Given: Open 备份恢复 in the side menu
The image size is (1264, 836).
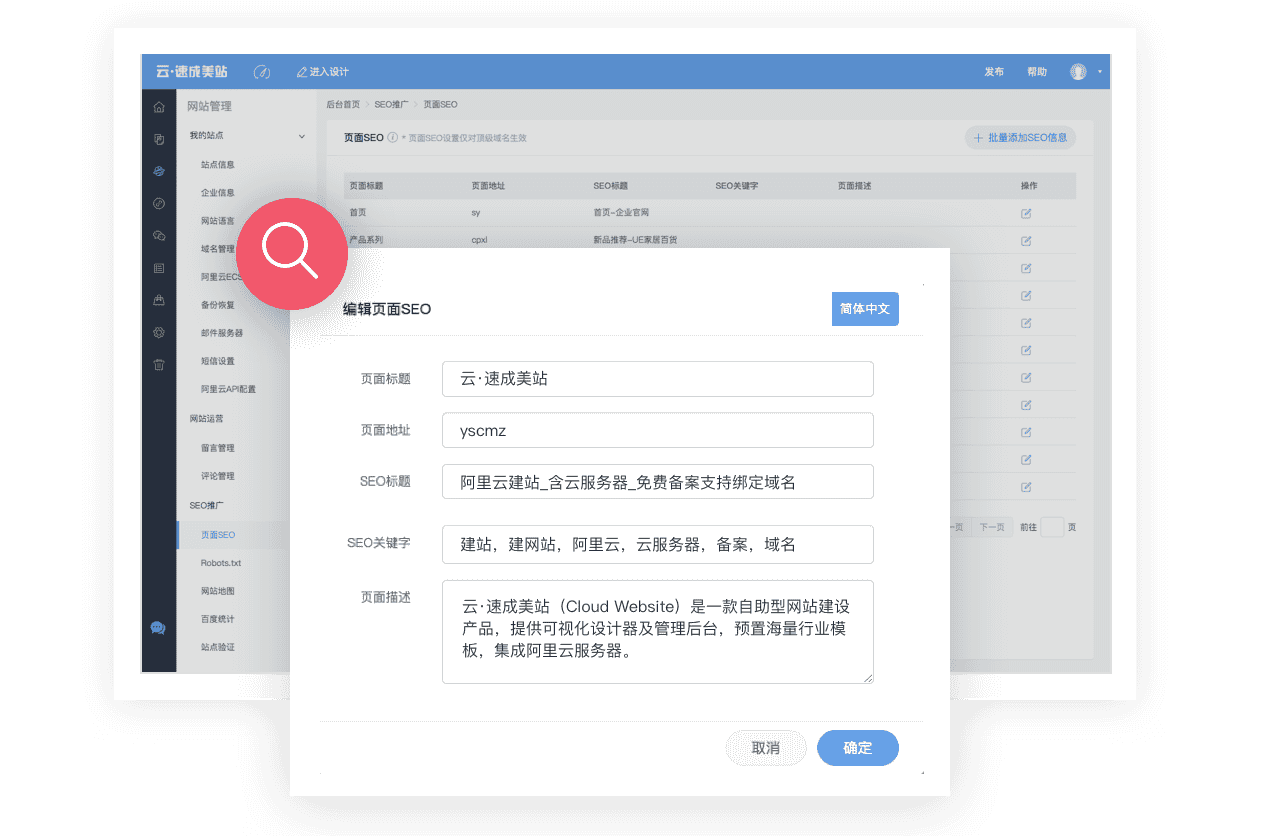Looking at the screenshot, I should pos(218,305).
